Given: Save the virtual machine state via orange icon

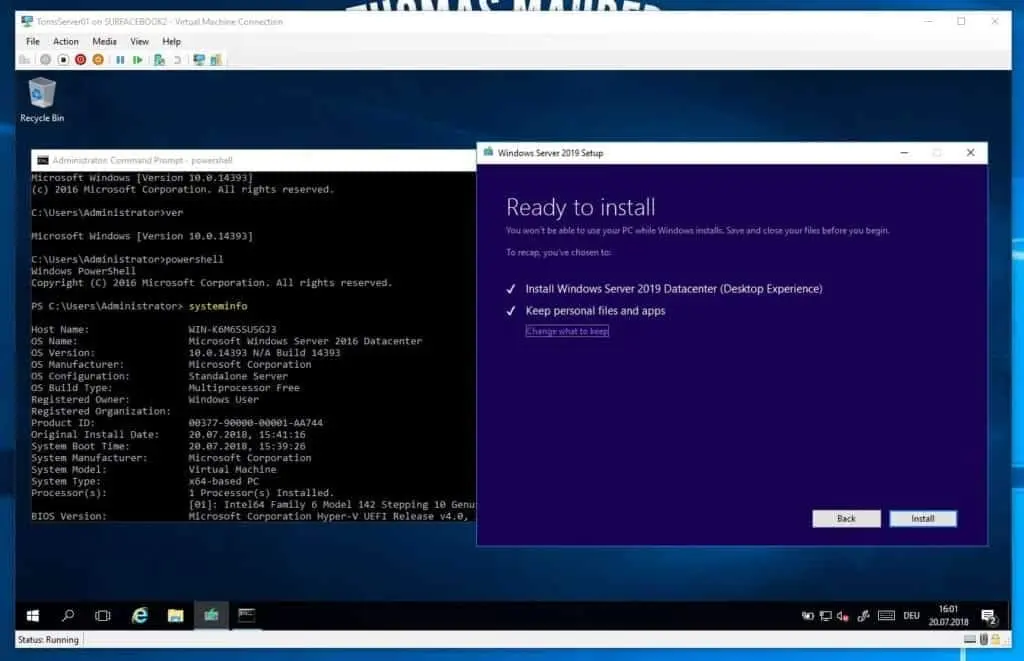Looking at the screenshot, I should (x=97, y=59).
